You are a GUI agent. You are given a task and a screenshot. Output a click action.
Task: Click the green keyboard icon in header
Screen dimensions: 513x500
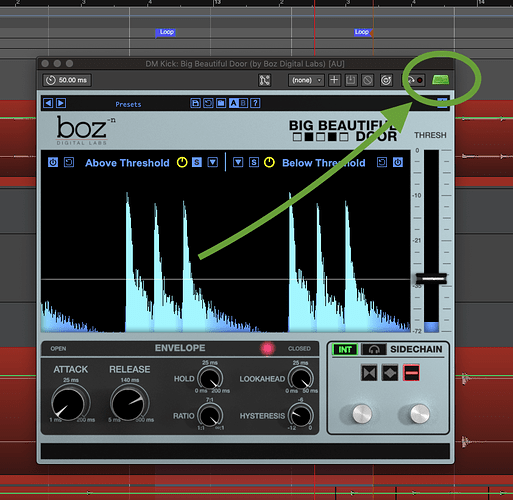[440, 80]
